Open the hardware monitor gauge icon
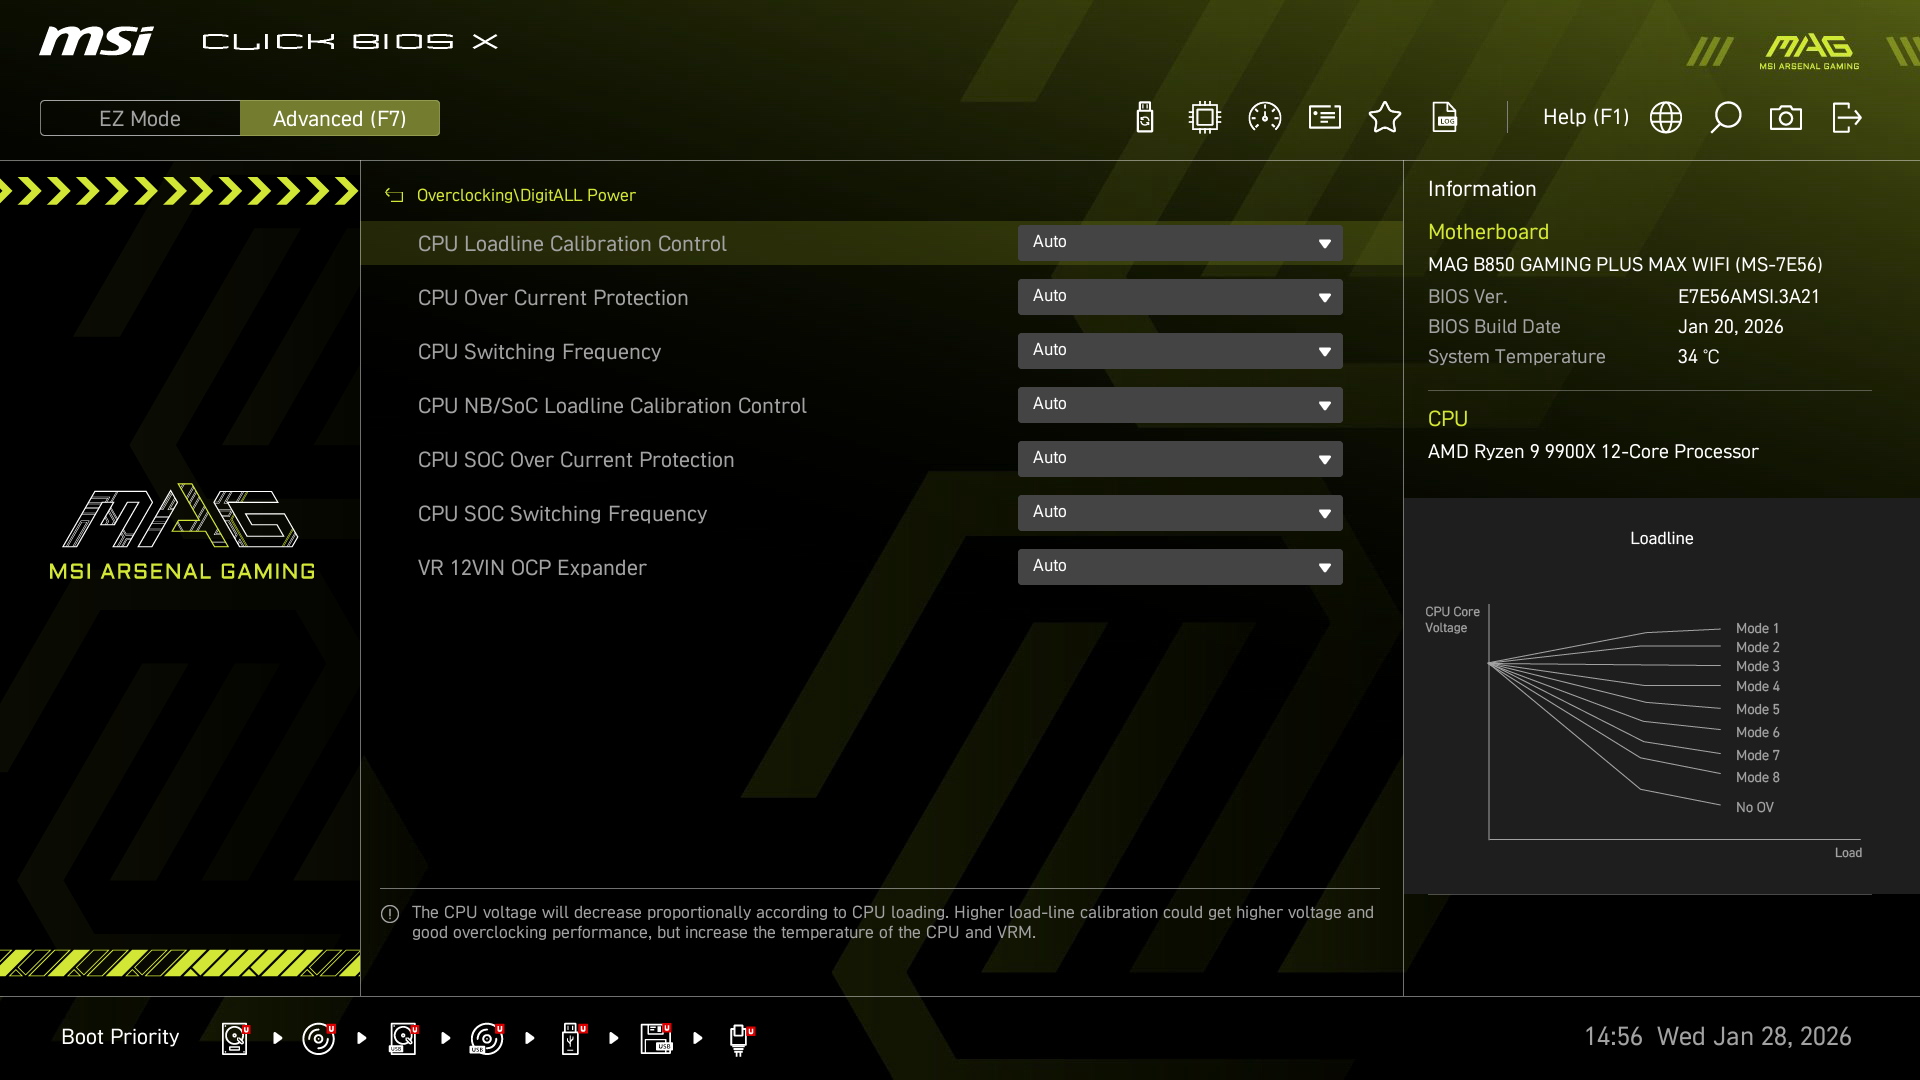1920x1080 pixels. [x=1265, y=118]
